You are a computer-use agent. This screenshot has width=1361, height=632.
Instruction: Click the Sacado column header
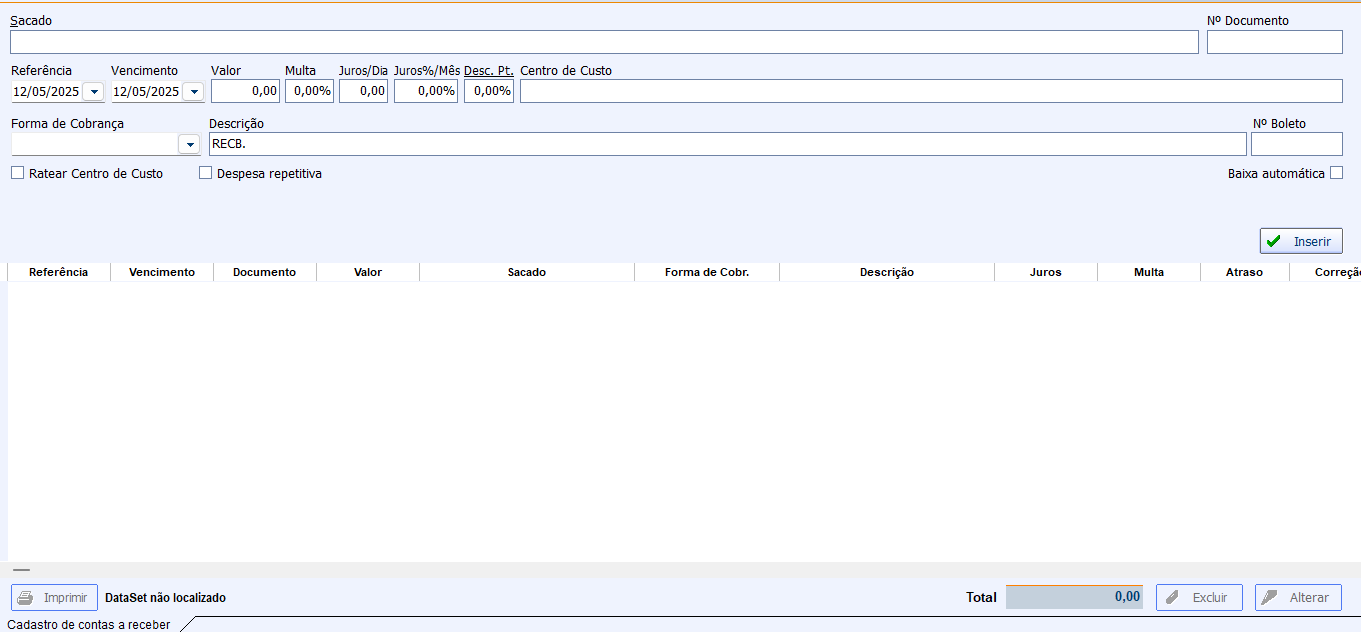526,272
